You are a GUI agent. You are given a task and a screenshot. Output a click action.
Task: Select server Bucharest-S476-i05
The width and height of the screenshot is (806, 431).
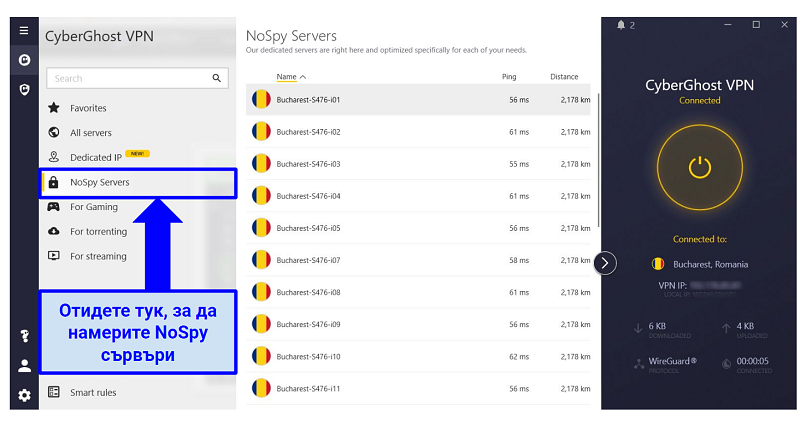click(418, 228)
